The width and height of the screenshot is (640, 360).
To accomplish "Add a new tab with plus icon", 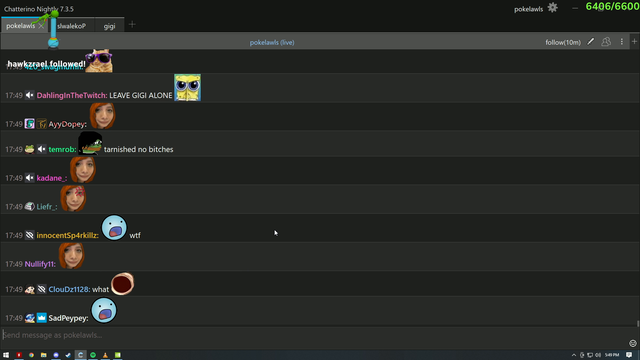I will 132,25.
